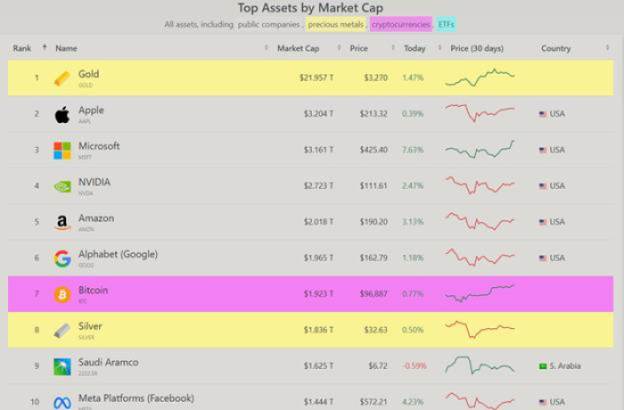Click the Bitcoin coin icon
Viewport: 624px width, 410px height.
pos(62,294)
